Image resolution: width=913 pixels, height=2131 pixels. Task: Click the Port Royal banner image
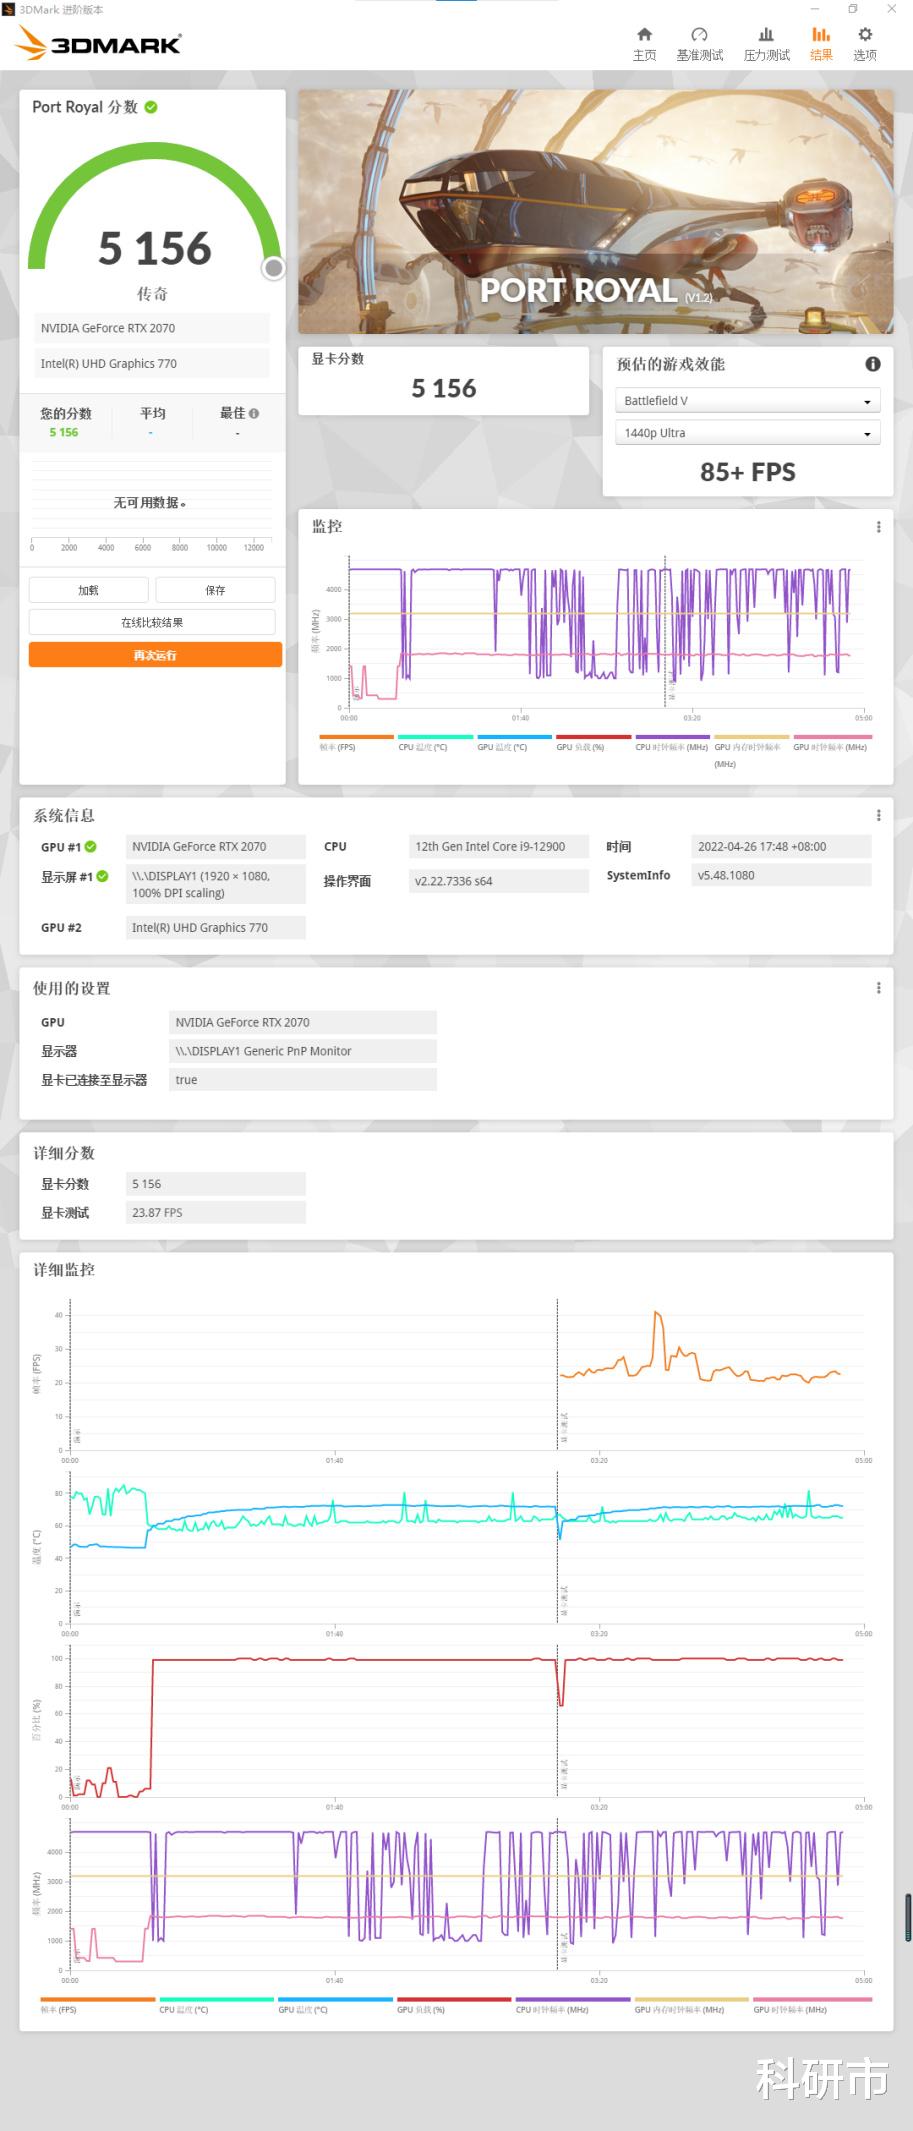596,211
